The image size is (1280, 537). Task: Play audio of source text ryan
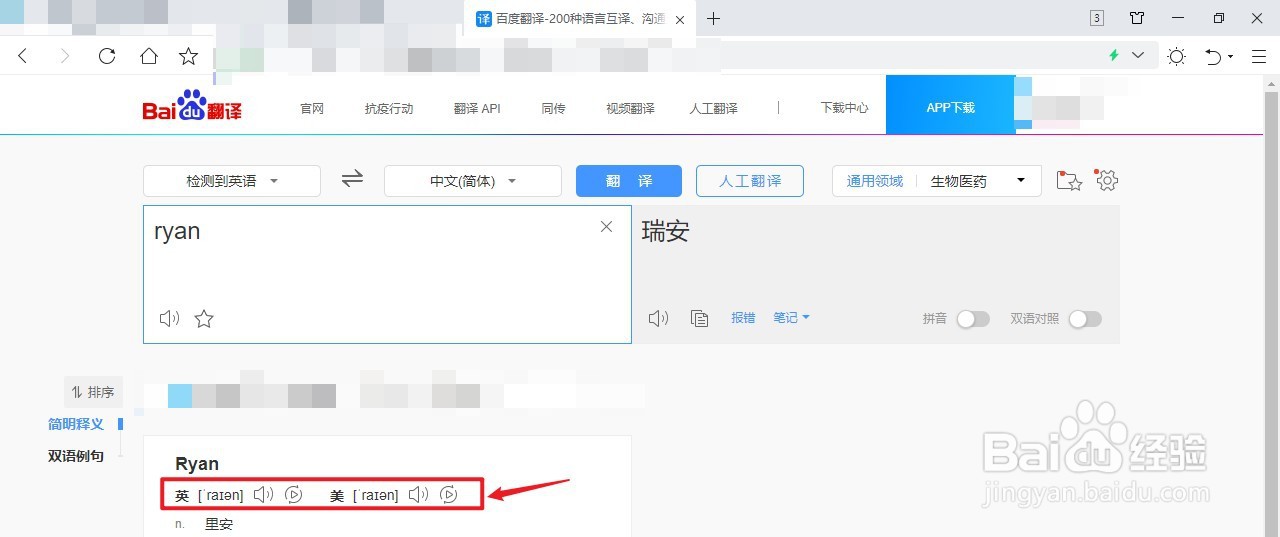pos(169,319)
